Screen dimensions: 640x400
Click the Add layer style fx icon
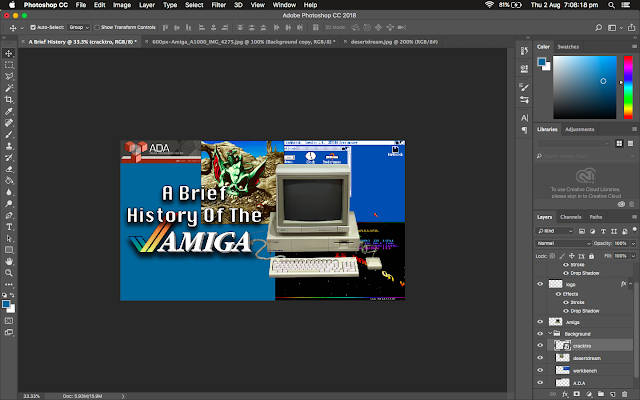(565, 394)
